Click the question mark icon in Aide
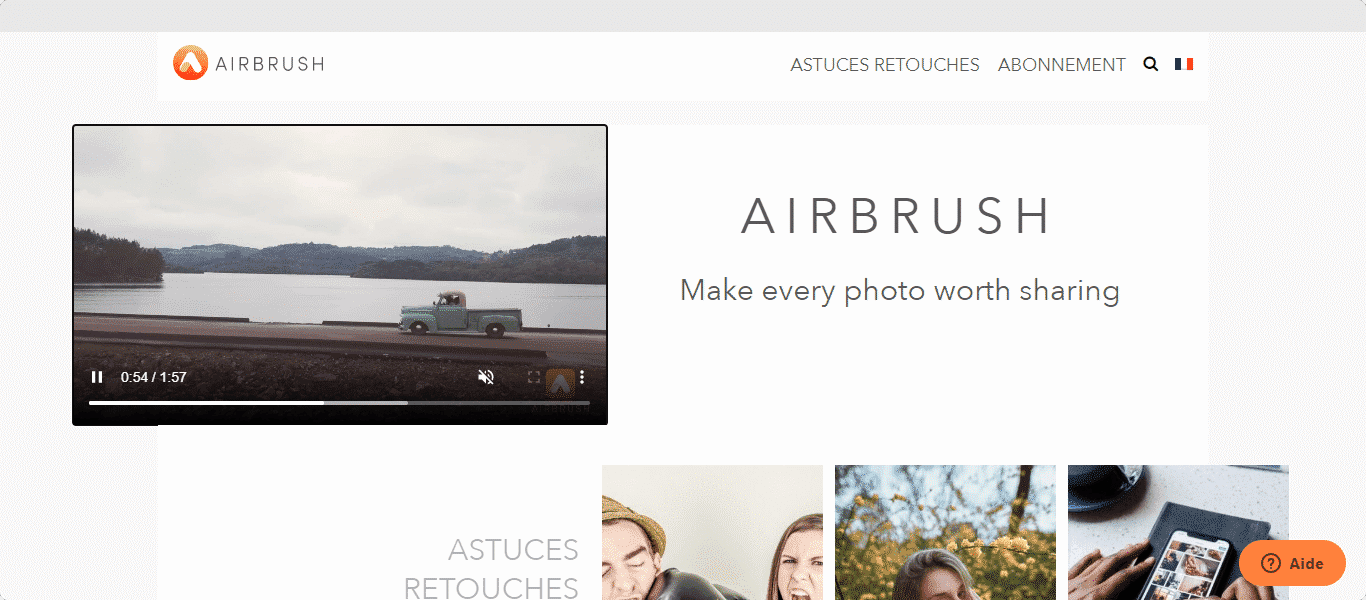The height and width of the screenshot is (600, 1366). coord(1270,563)
